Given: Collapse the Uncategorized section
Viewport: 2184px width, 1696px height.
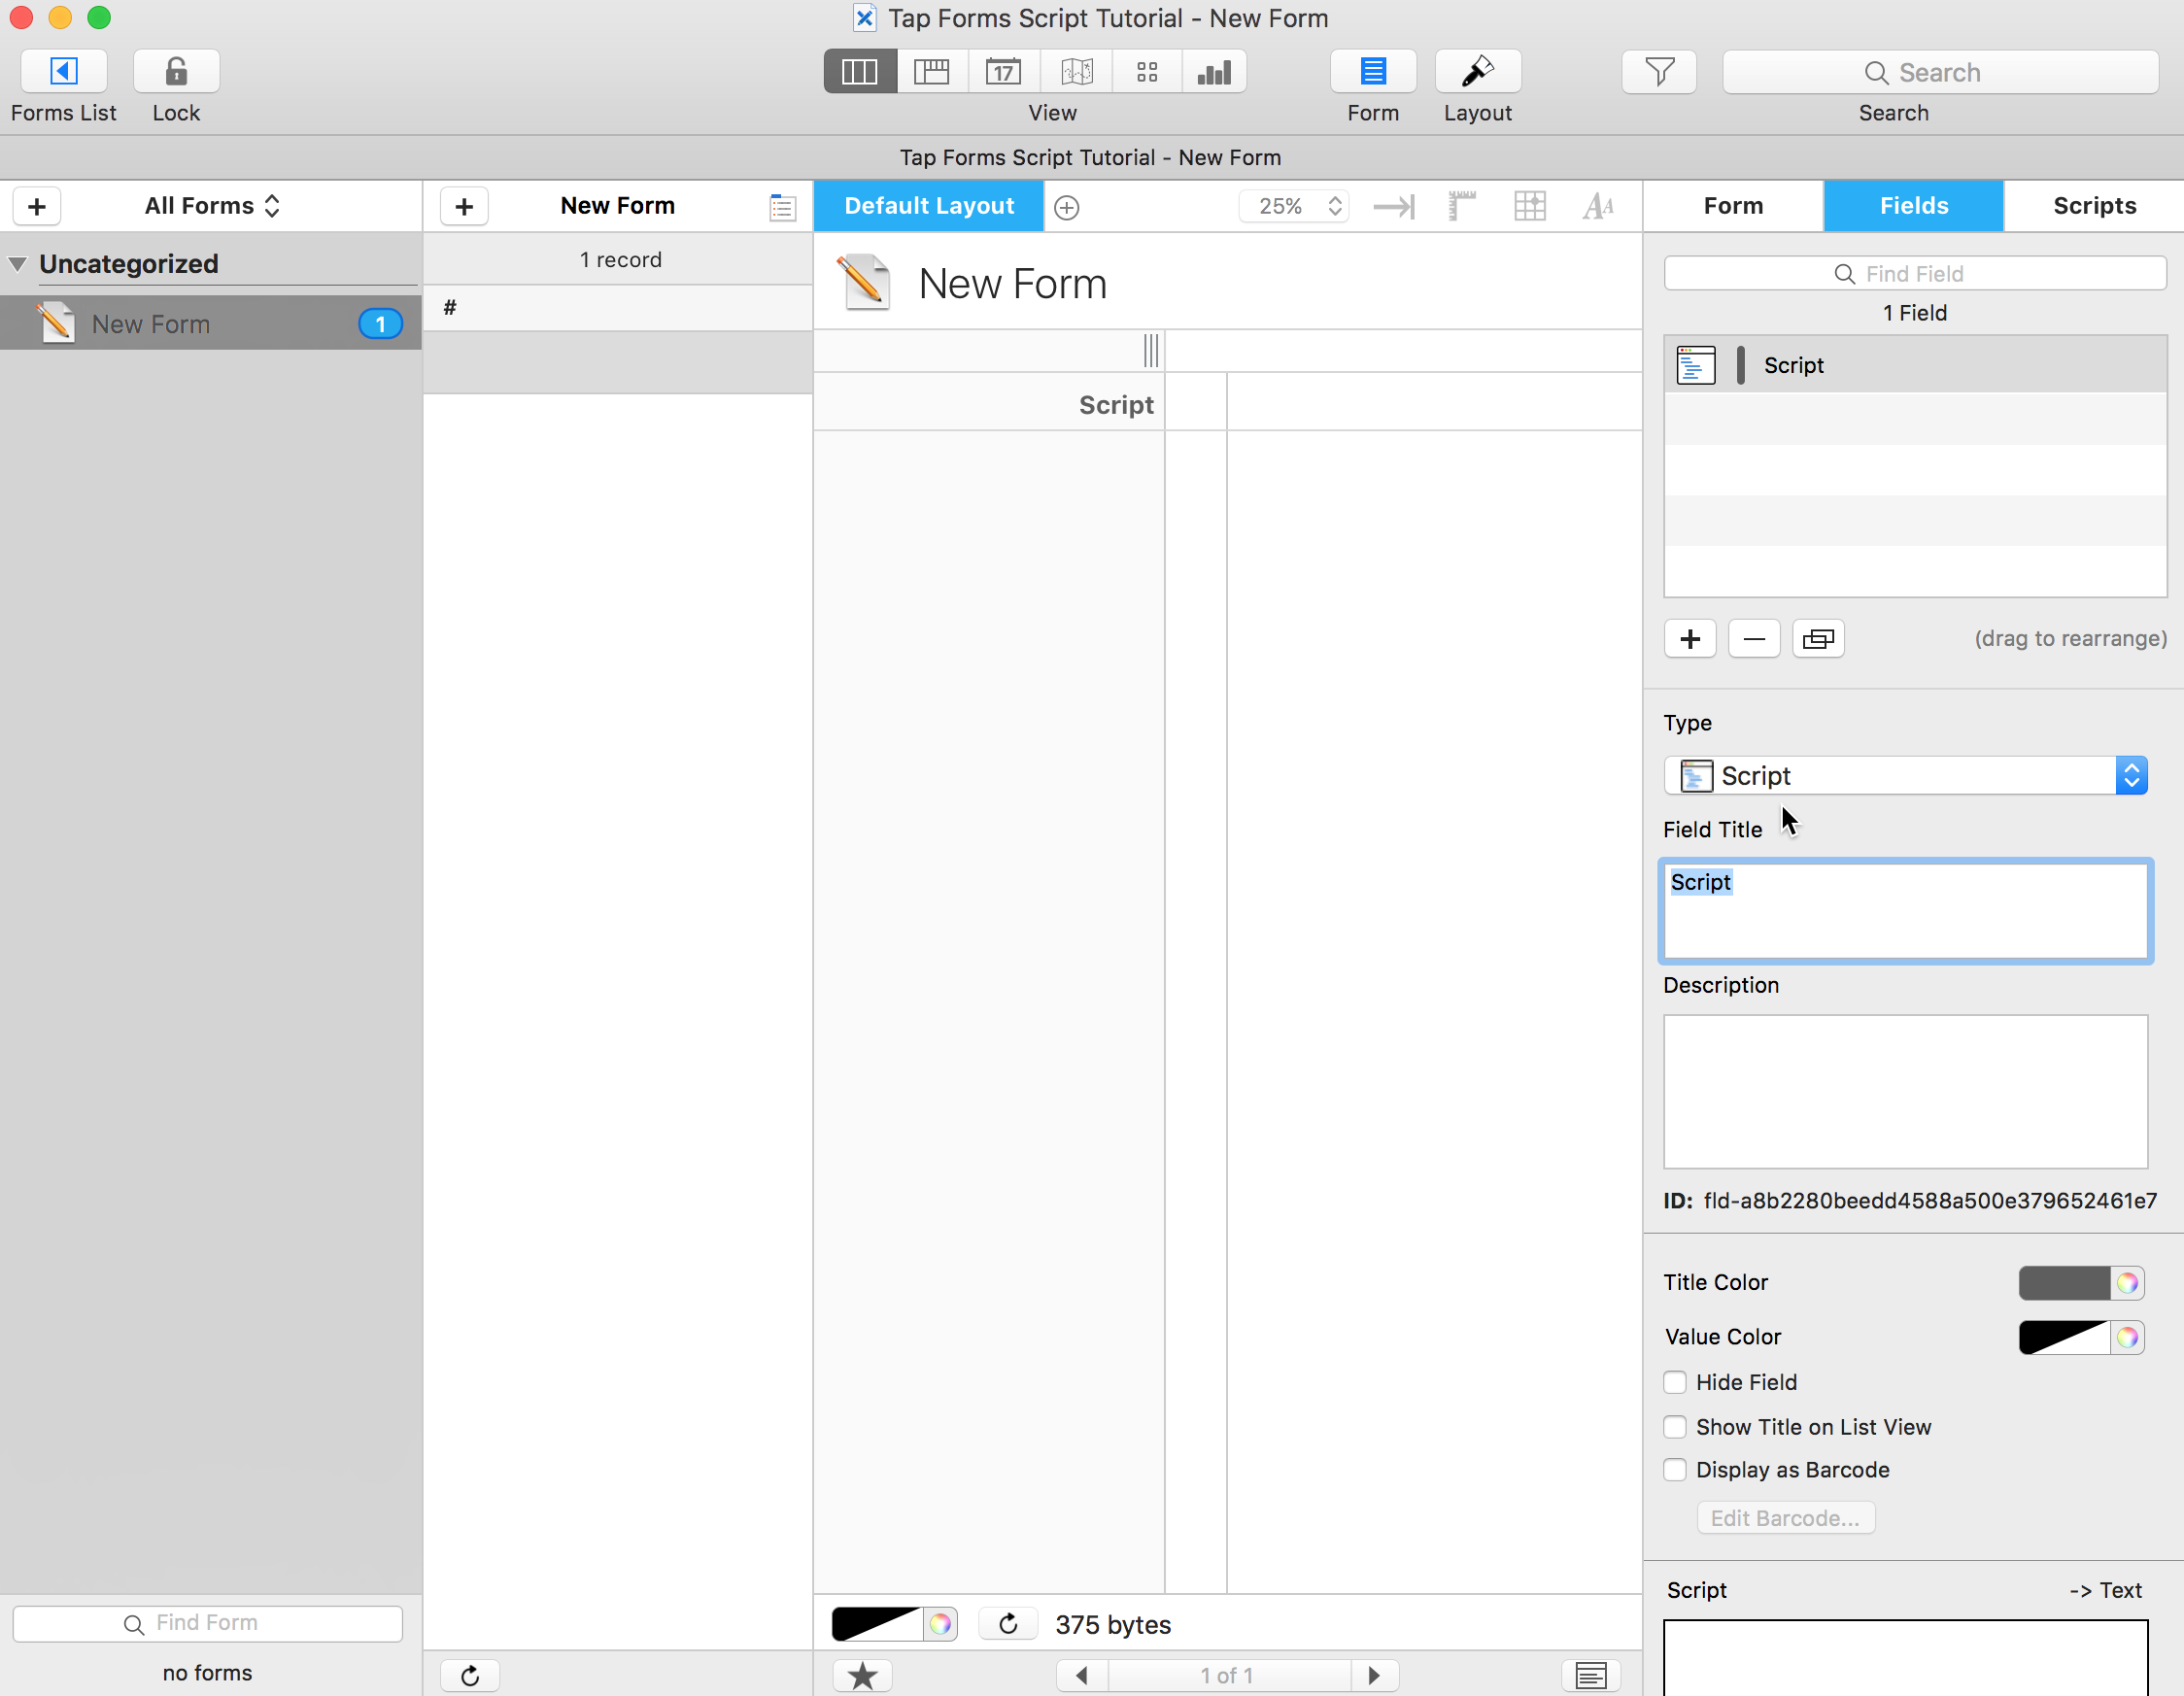Looking at the screenshot, I should [18, 264].
